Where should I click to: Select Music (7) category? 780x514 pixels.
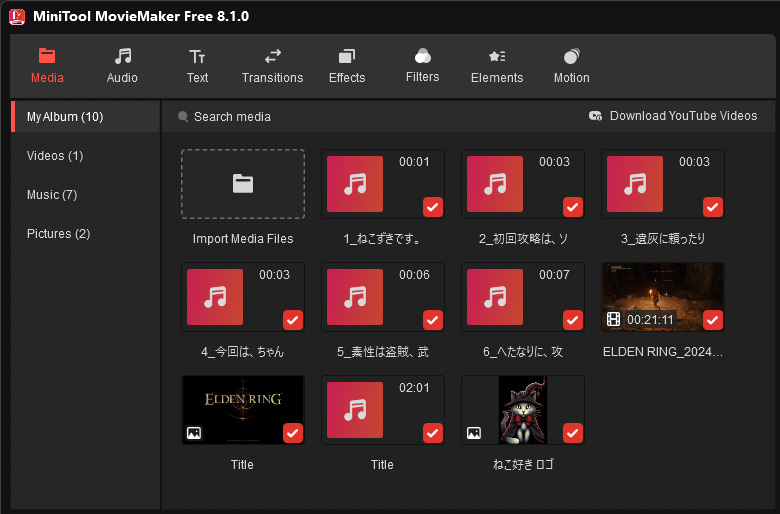coord(85,195)
